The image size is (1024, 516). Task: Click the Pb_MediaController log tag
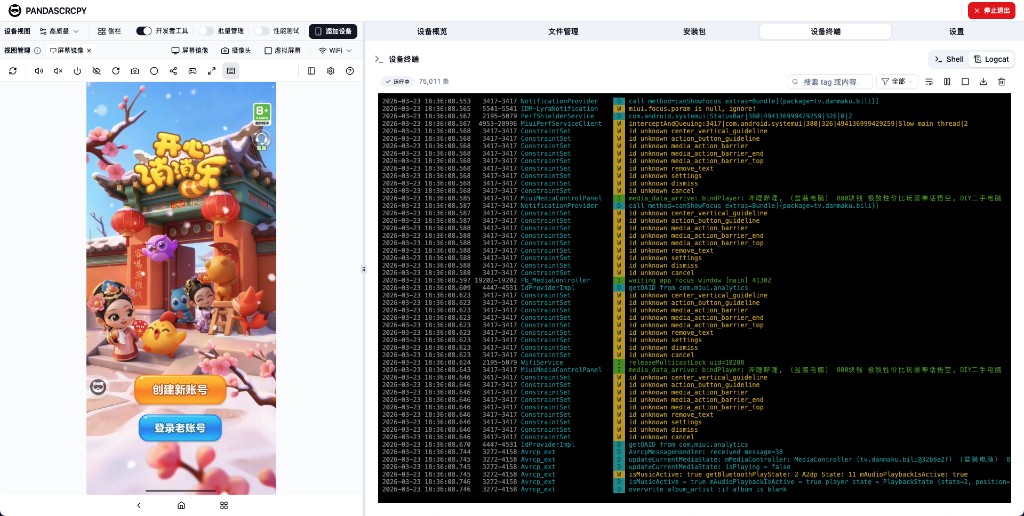click(555, 280)
